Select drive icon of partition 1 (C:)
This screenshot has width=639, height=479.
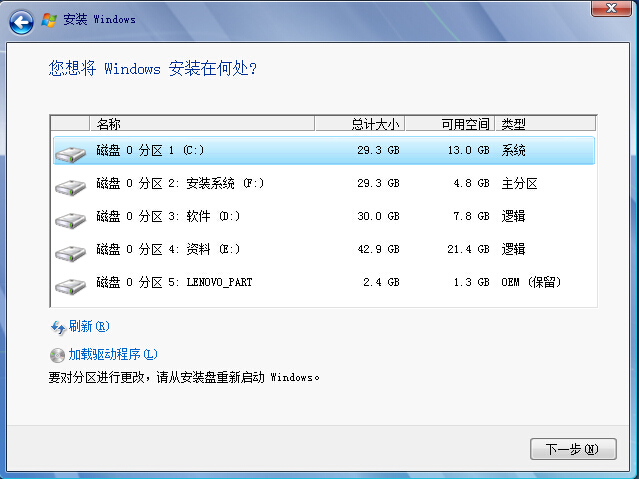[71, 154]
